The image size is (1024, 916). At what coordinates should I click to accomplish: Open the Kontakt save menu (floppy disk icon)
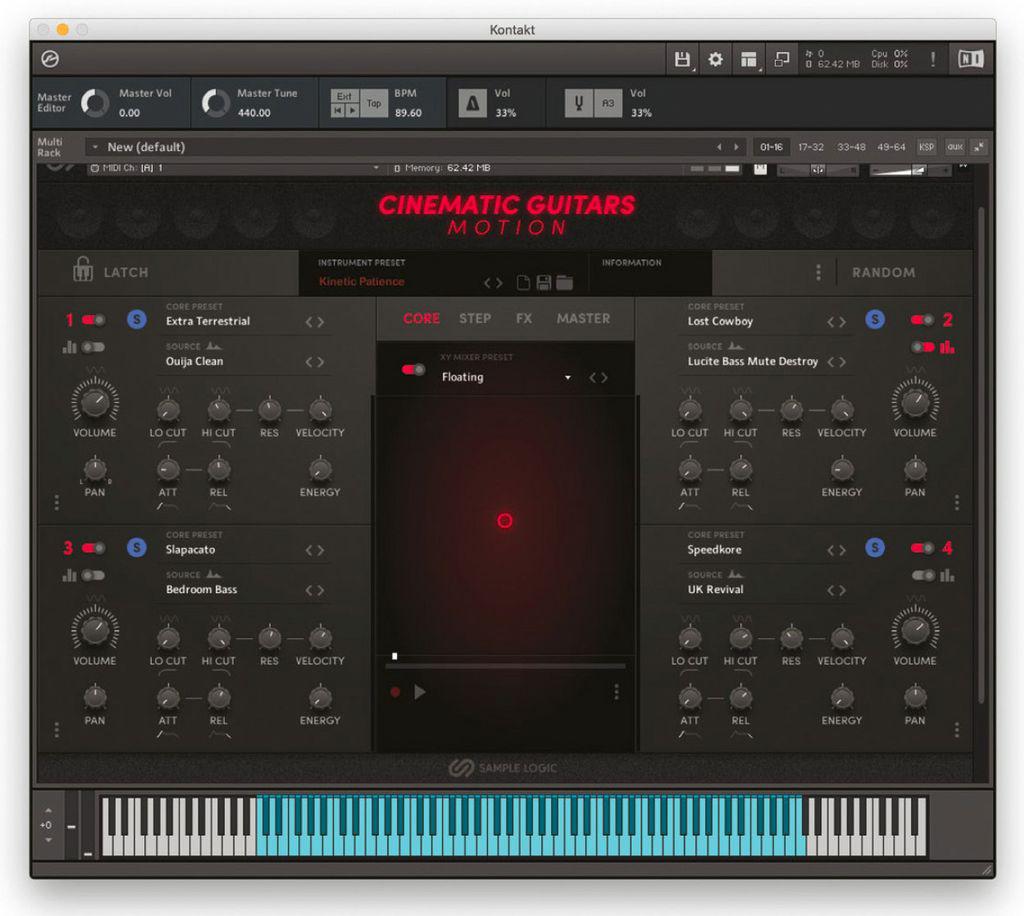[682, 59]
